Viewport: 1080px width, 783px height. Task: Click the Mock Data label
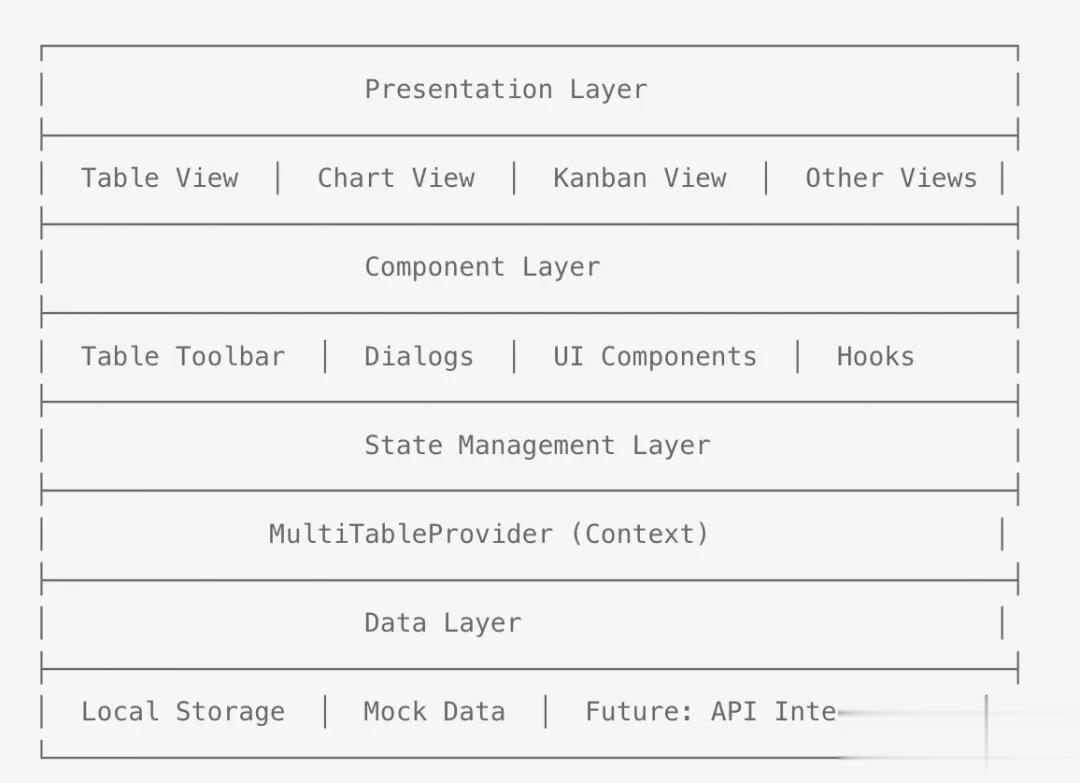(434, 712)
